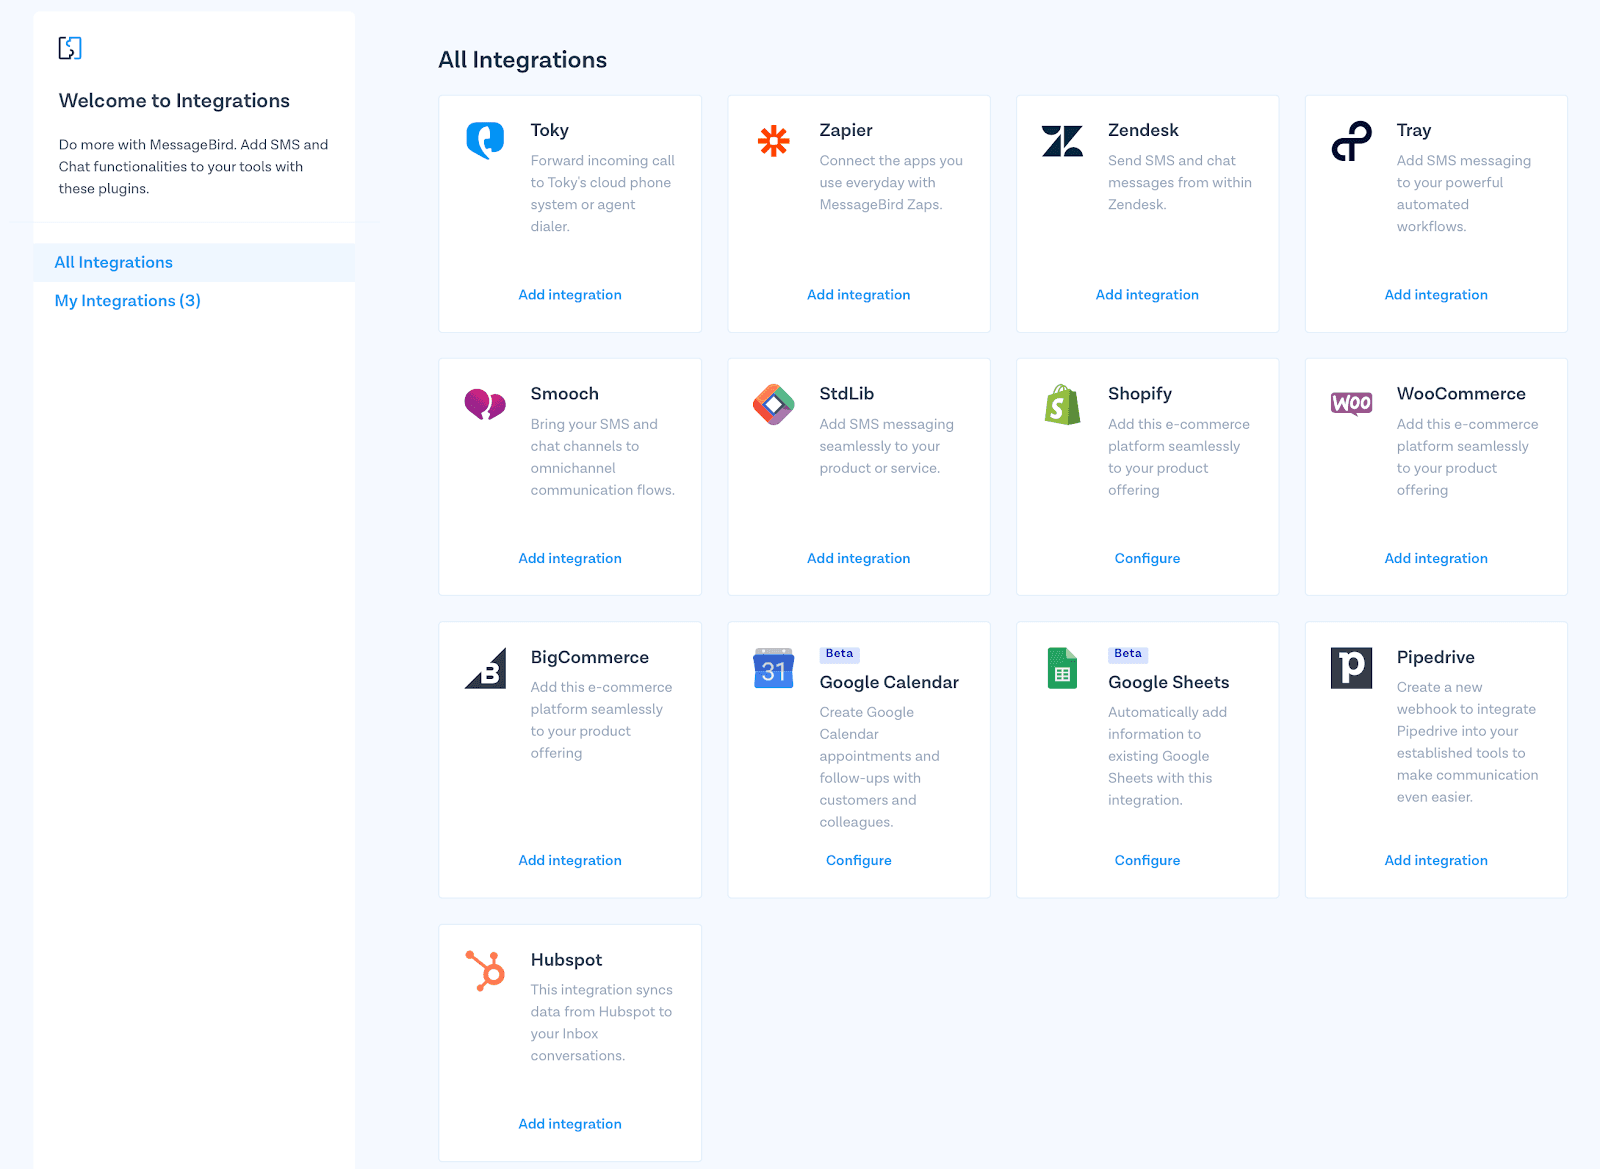Click the 'Welcome to Integrations' heading
The height and width of the screenshot is (1169, 1600).
click(x=174, y=101)
